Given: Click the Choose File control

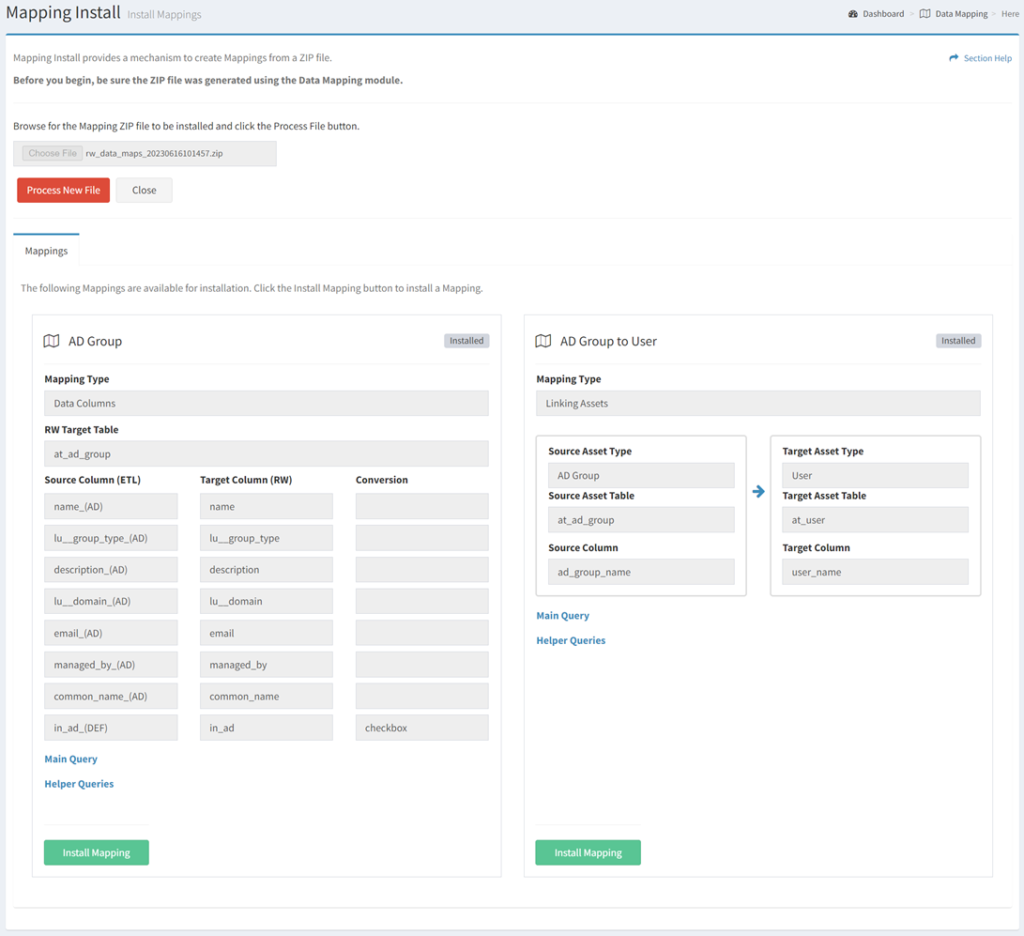Looking at the screenshot, I should click(51, 153).
